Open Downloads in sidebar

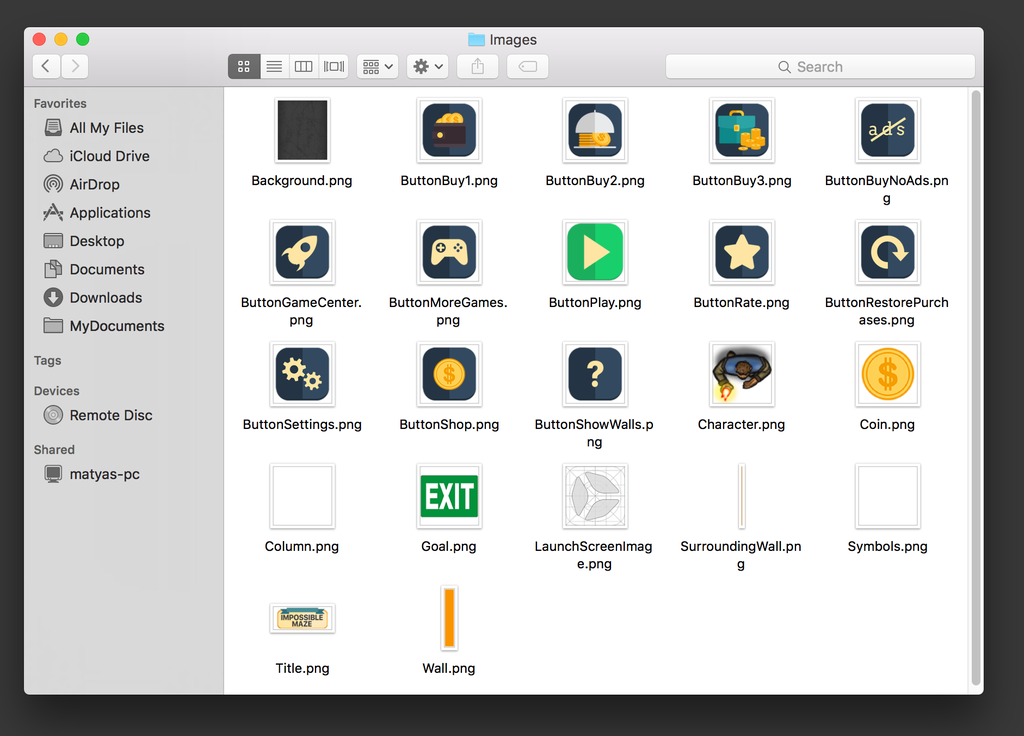pyautogui.click(x=93, y=298)
